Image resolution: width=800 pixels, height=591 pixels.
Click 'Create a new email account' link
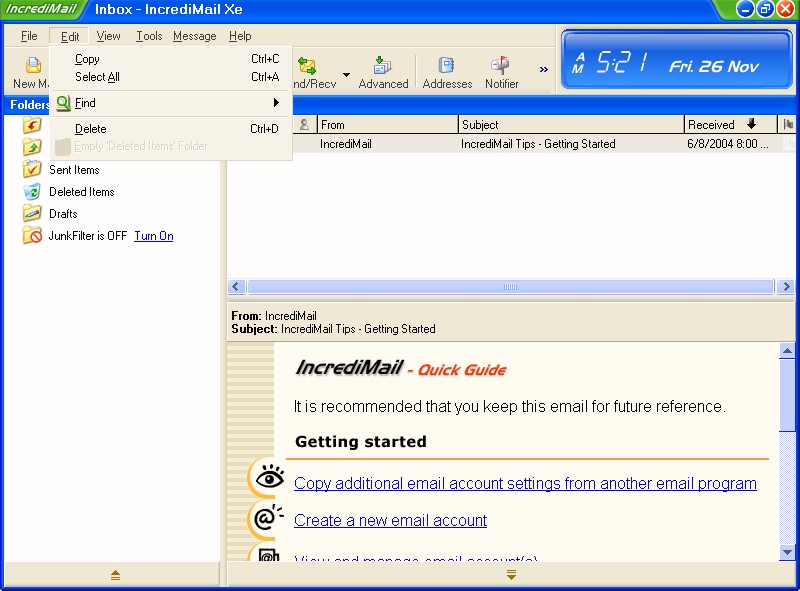[390, 520]
